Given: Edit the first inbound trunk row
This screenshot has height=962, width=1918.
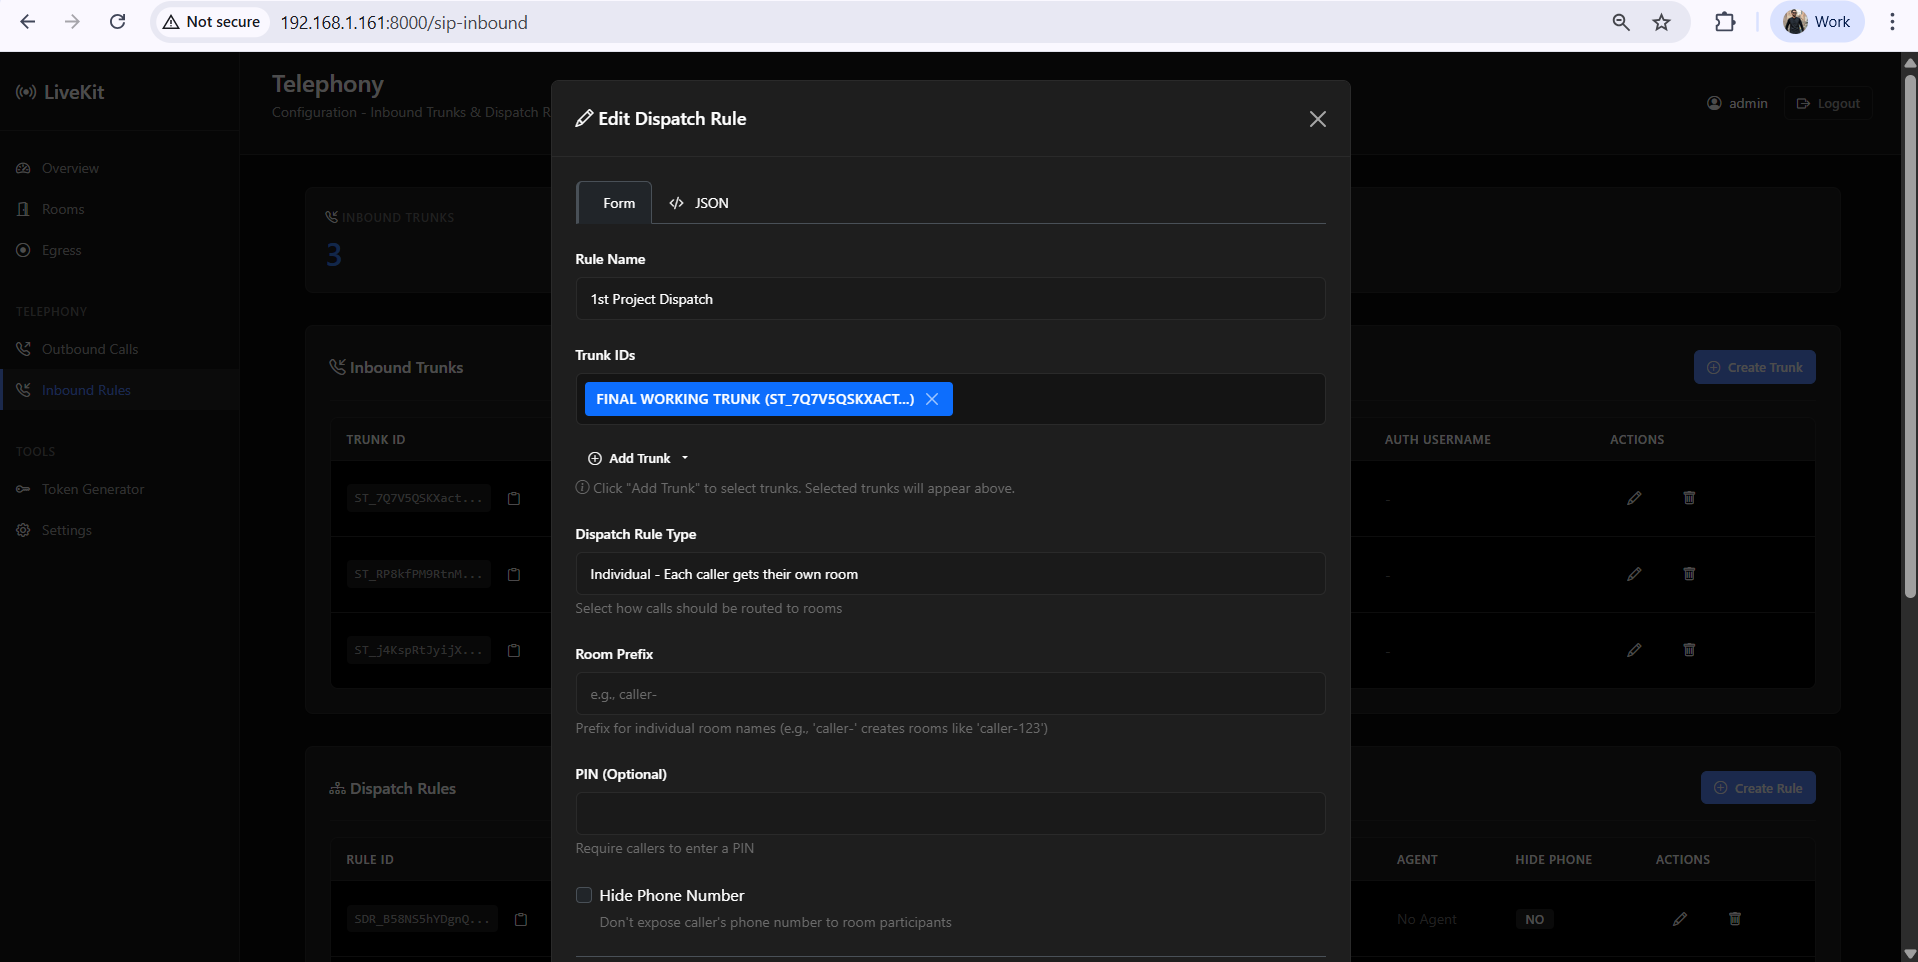Looking at the screenshot, I should [x=1634, y=498].
